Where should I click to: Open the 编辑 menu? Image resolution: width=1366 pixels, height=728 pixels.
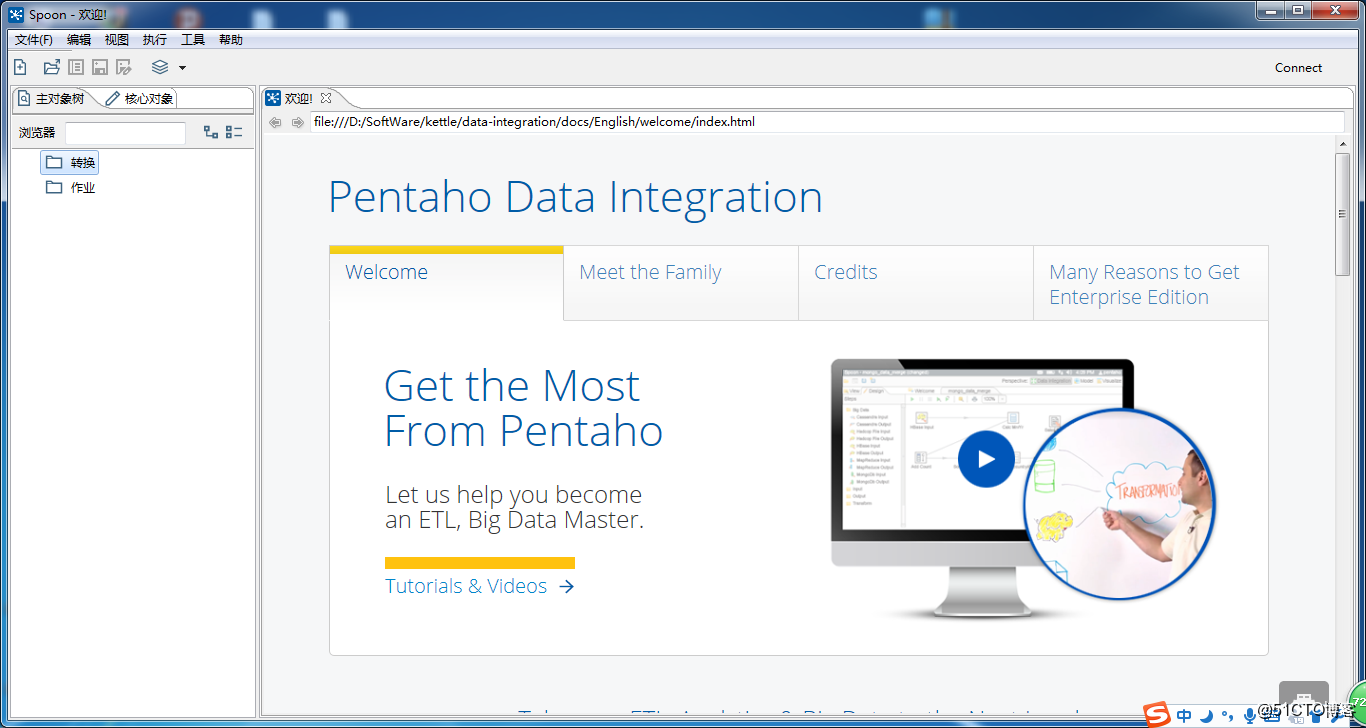click(x=79, y=40)
